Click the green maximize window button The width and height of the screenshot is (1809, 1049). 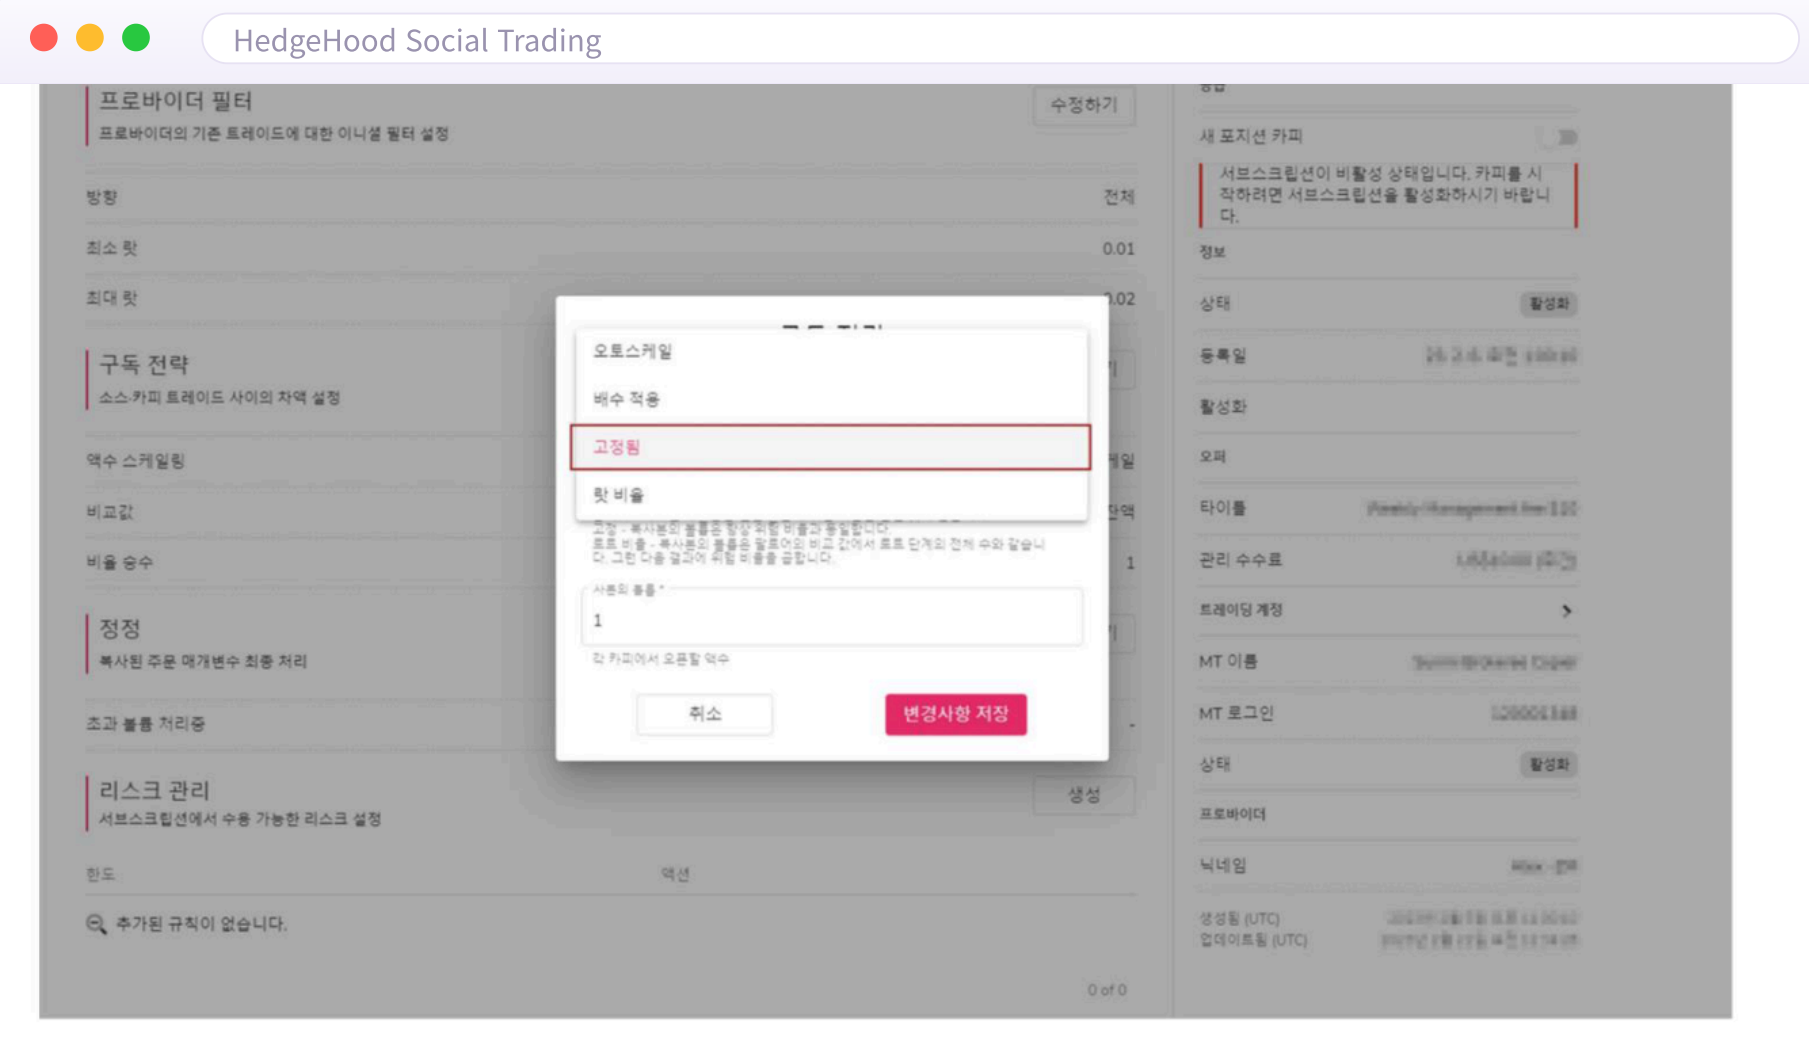tap(136, 38)
